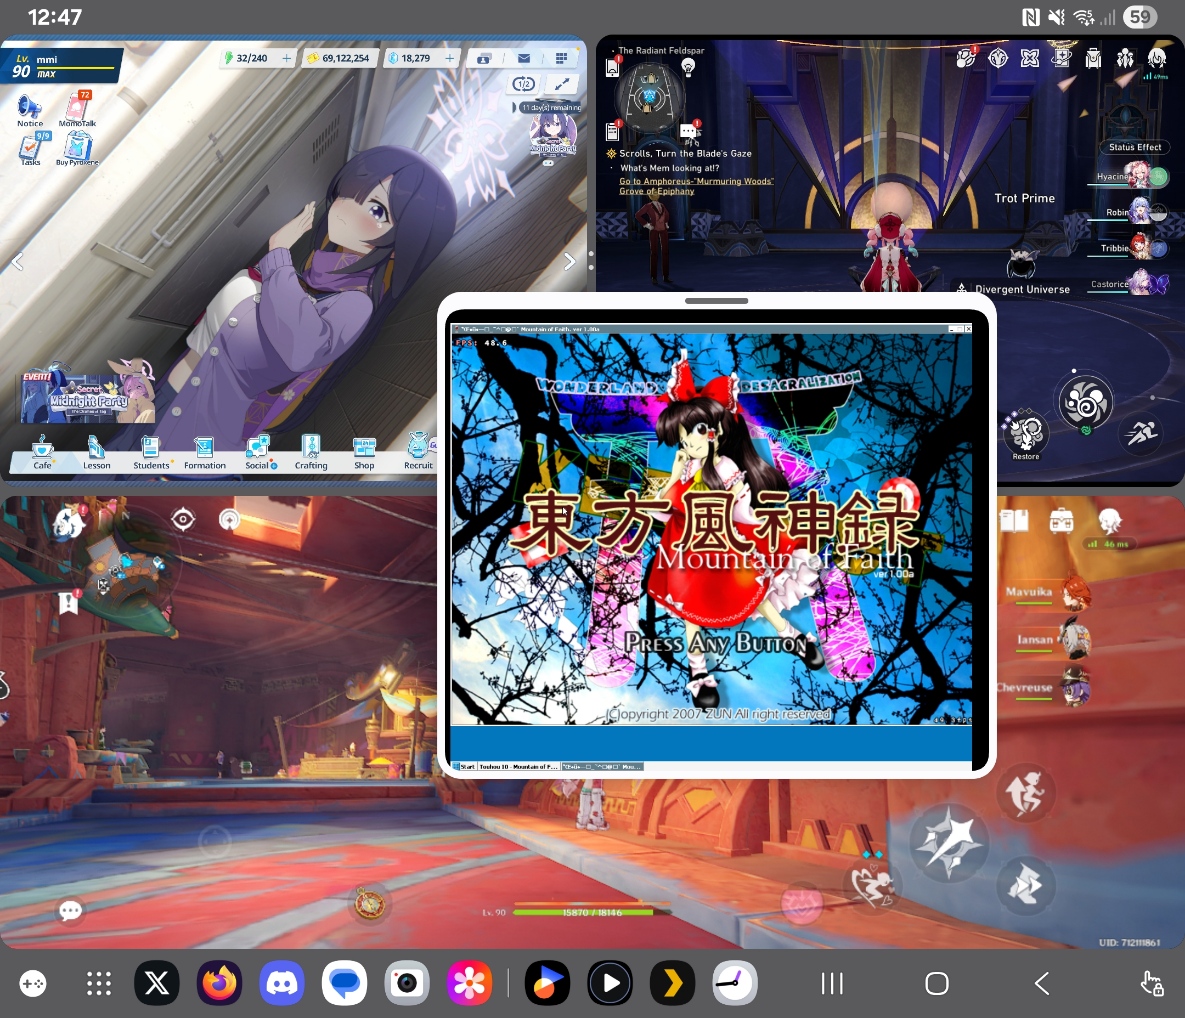Image resolution: width=1185 pixels, height=1018 pixels.
Task: Open Recruit in Blue Archive menu
Action: point(419,453)
